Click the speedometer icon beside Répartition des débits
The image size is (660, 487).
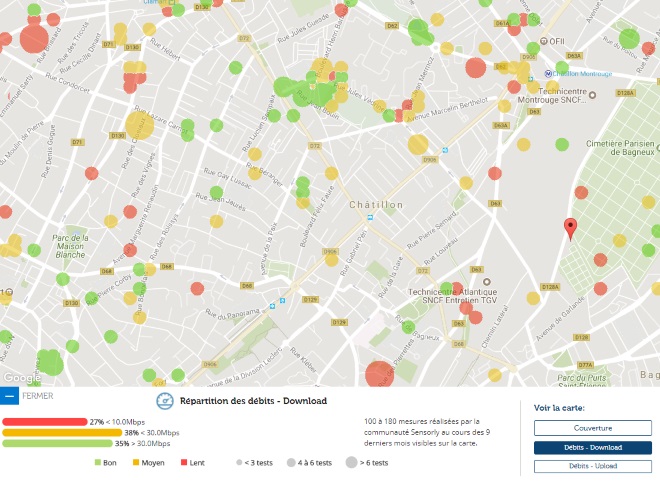point(165,401)
